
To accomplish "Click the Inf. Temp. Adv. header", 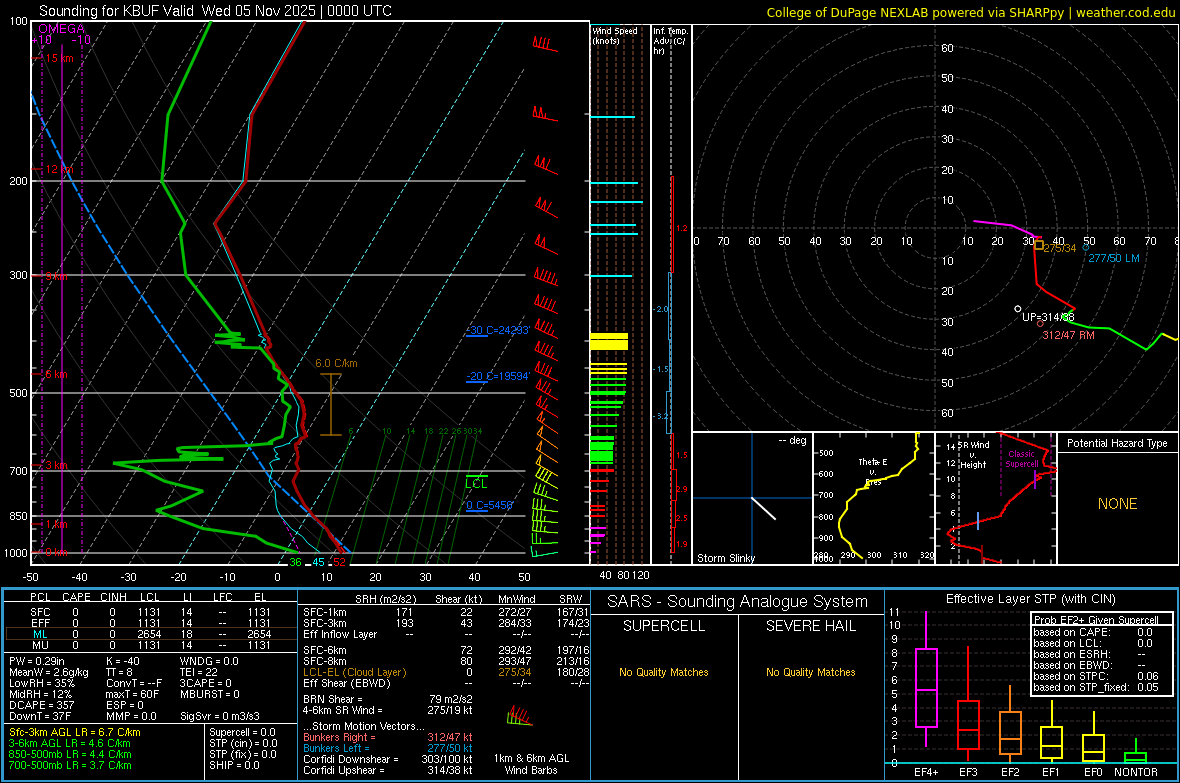I will [x=670, y=41].
